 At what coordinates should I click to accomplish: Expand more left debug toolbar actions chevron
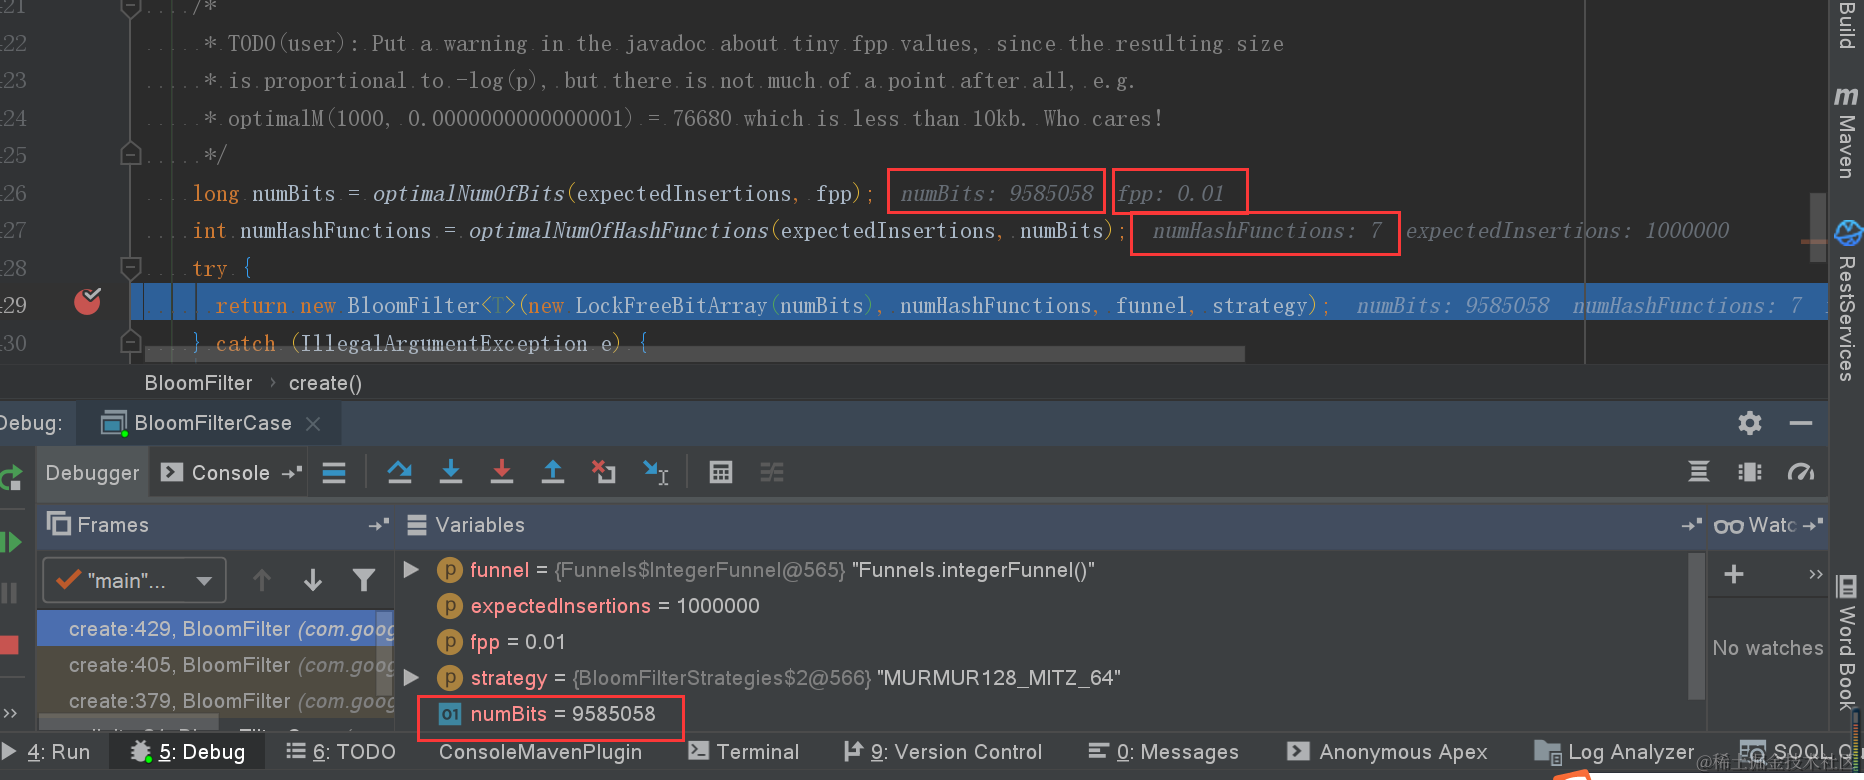[10, 713]
